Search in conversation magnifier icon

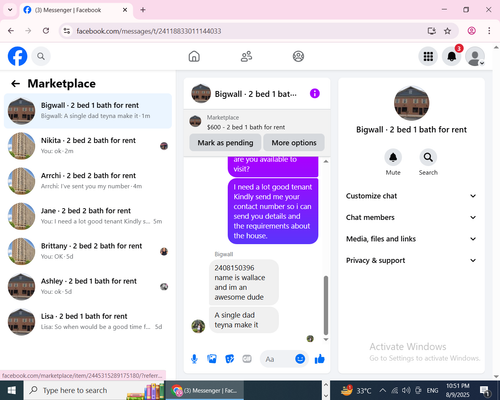[428, 157]
